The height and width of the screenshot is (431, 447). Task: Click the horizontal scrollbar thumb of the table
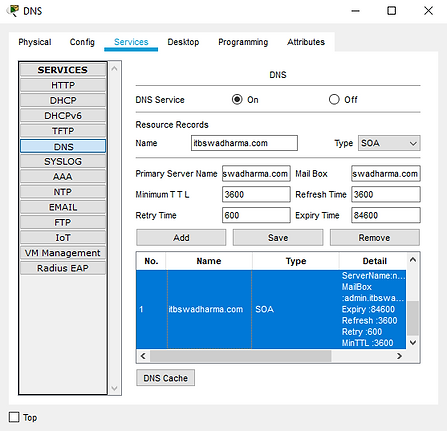[x=241, y=356]
